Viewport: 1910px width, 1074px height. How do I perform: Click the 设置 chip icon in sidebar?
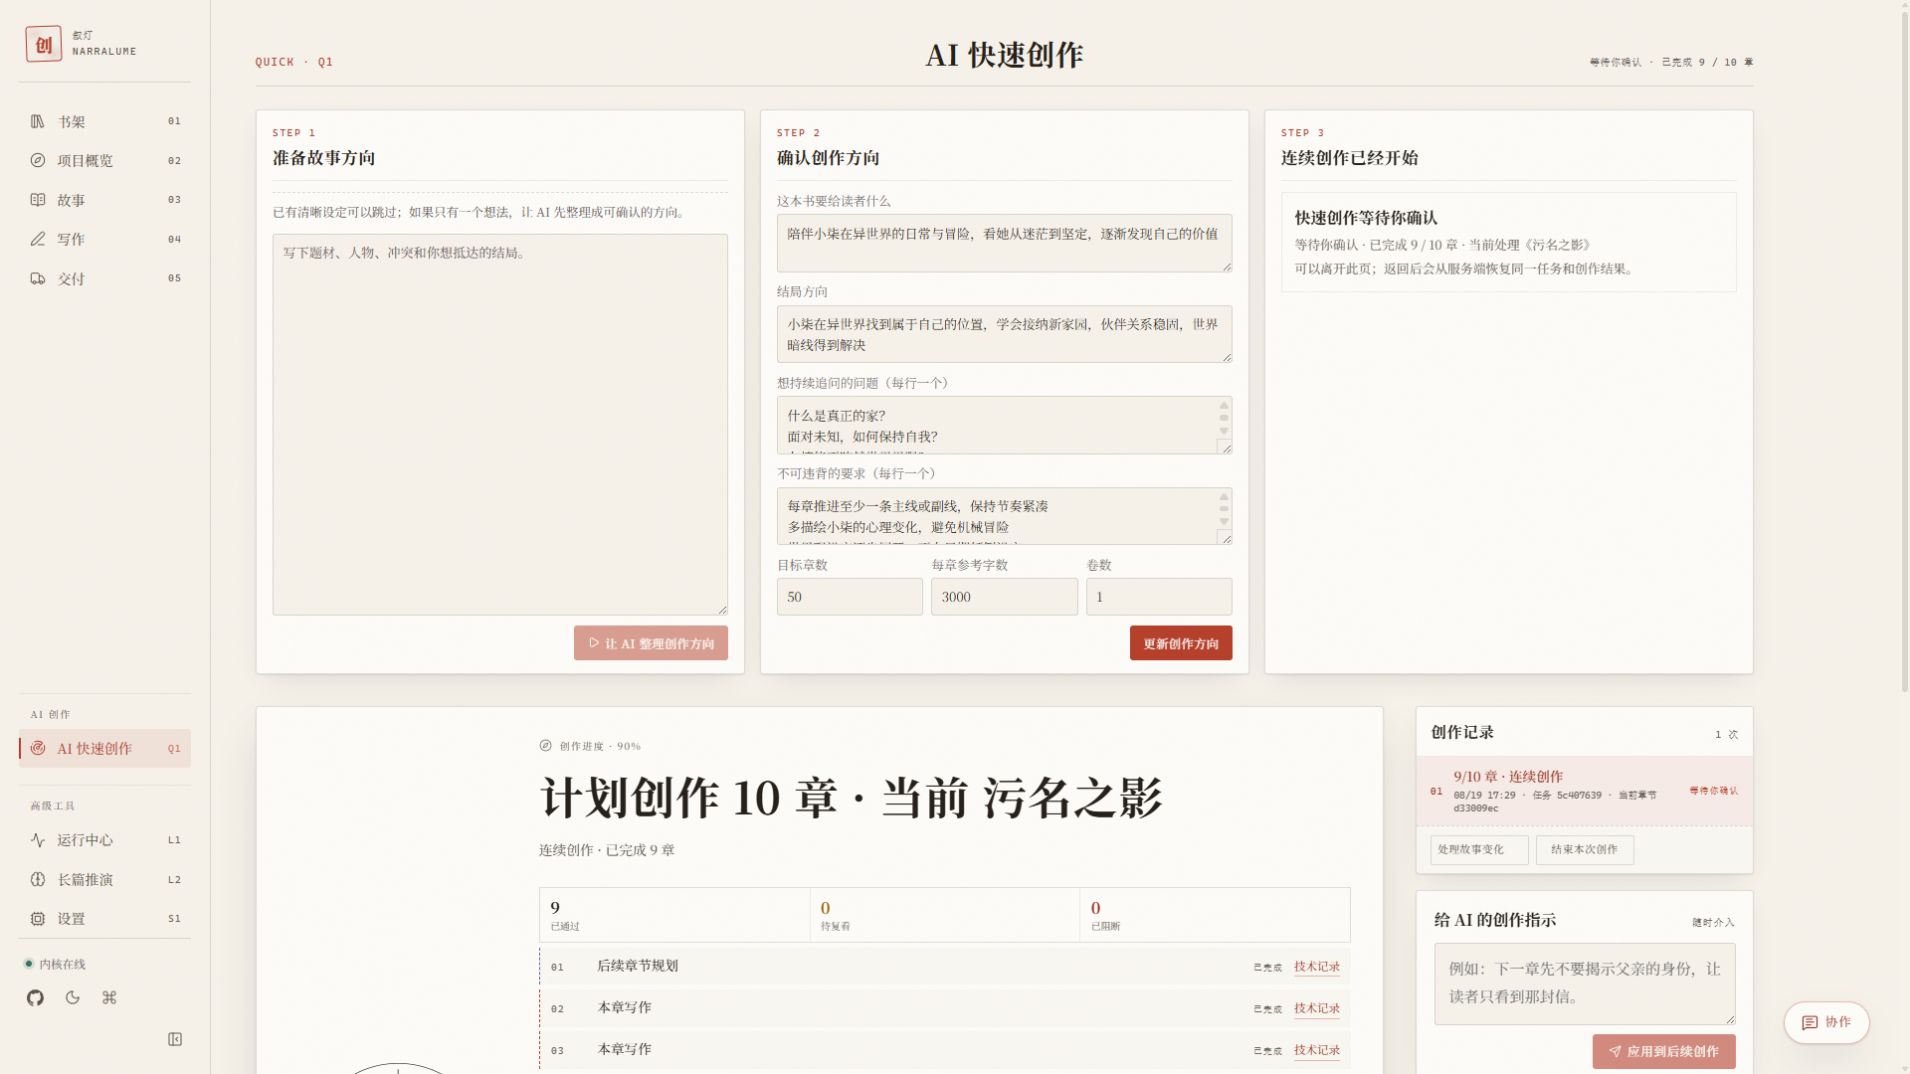click(x=37, y=919)
